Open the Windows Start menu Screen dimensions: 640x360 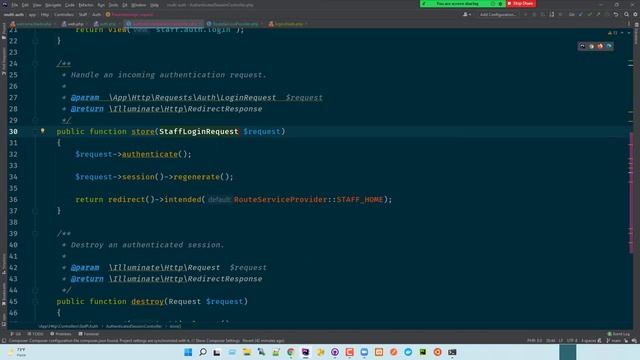coord(188,352)
